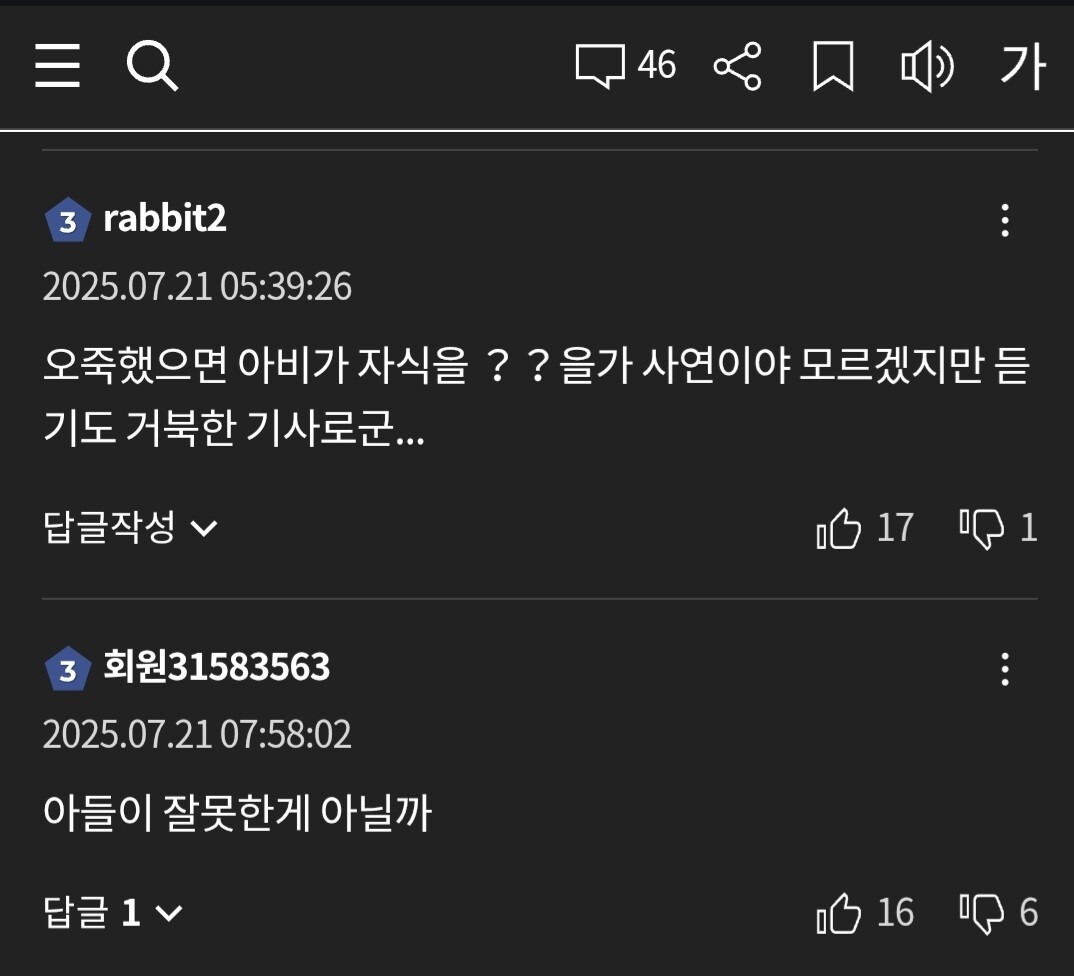Tap 아들이 잘못한게 아닐까 comment text

[237, 814]
